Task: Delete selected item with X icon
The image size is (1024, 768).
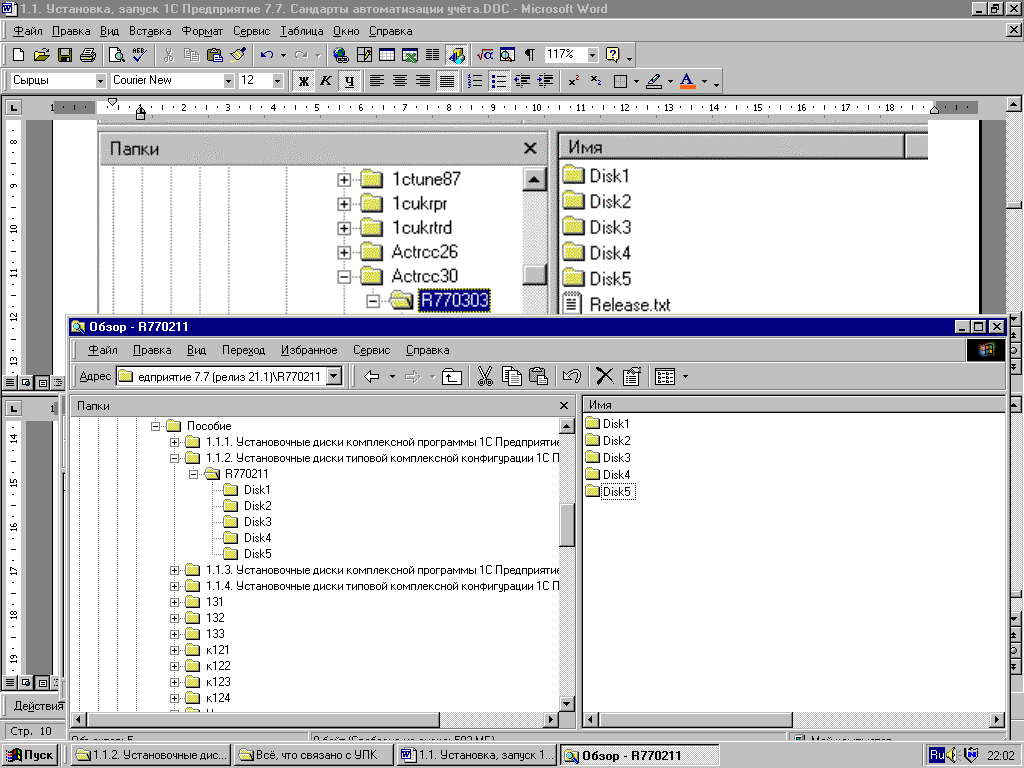Action: tap(605, 376)
